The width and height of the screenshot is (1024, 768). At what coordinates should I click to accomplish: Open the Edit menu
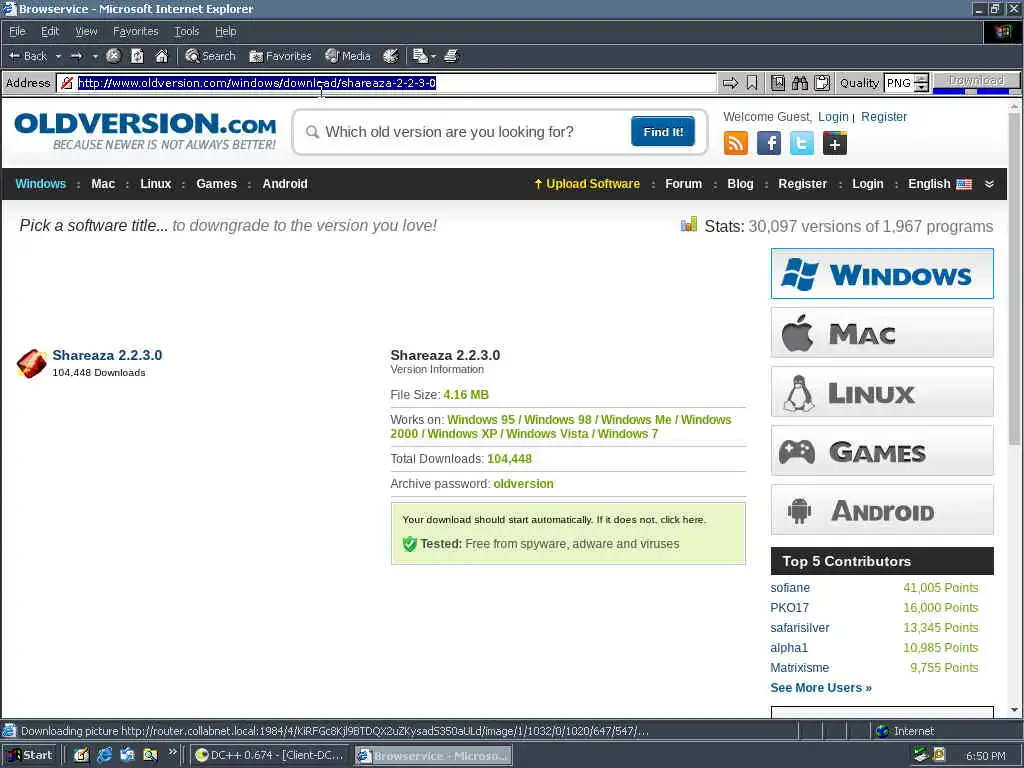[x=50, y=31]
